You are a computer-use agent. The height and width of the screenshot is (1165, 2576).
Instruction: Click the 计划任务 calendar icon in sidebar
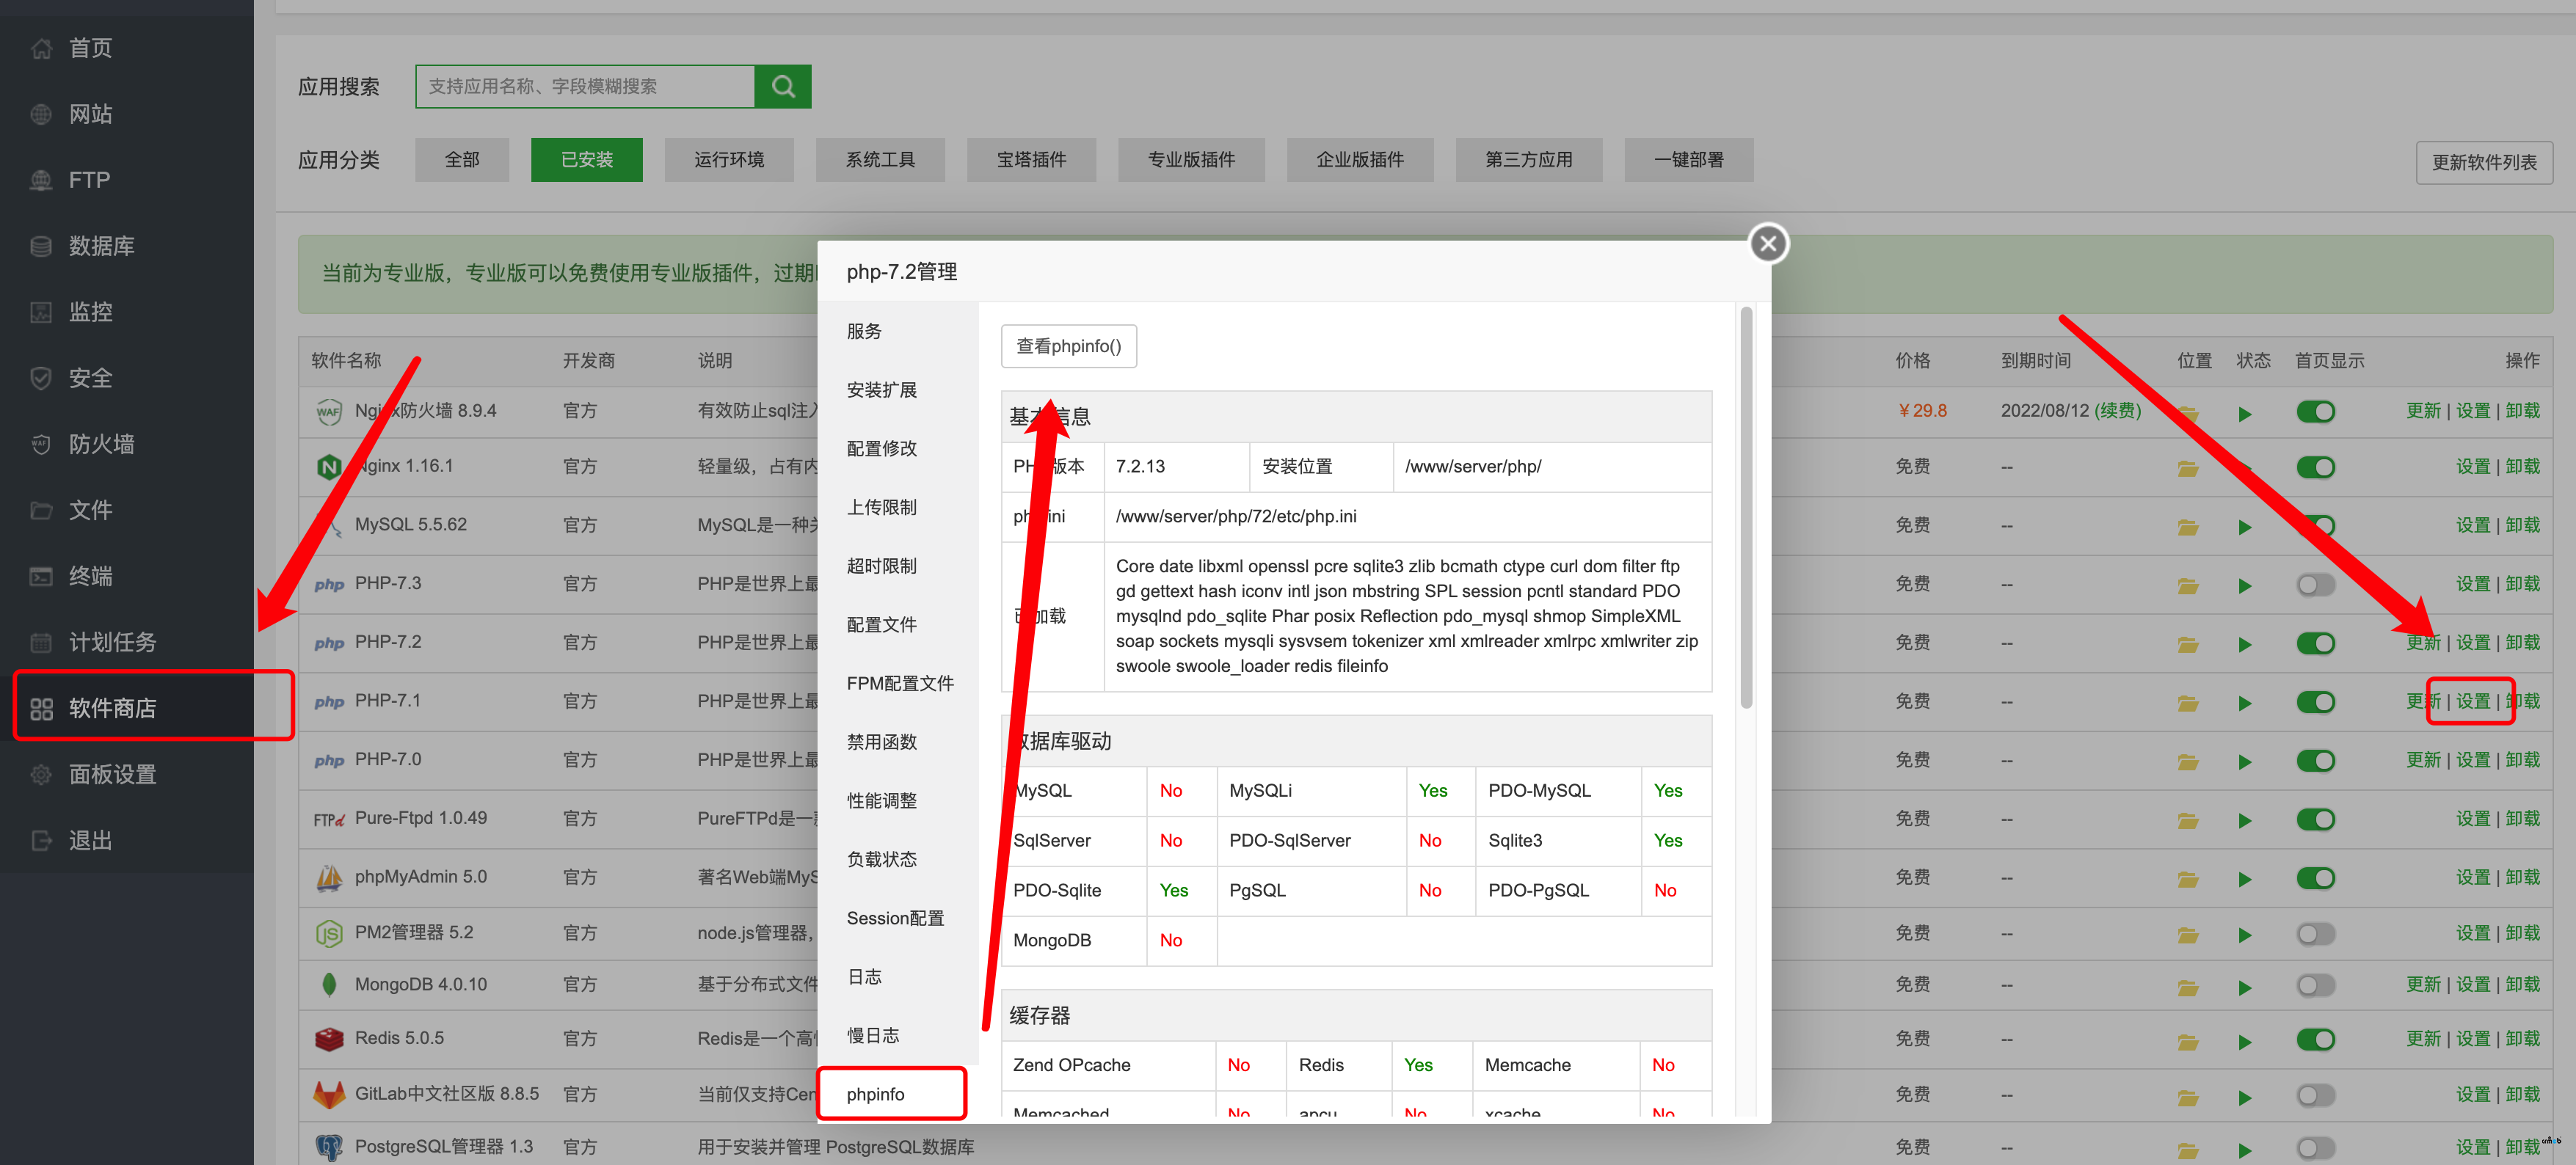coord(41,642)
